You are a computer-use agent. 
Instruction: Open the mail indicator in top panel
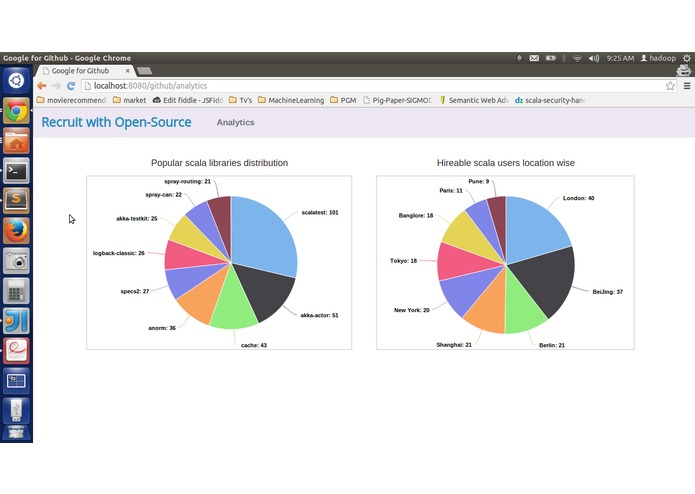click(x=534, y=58)
